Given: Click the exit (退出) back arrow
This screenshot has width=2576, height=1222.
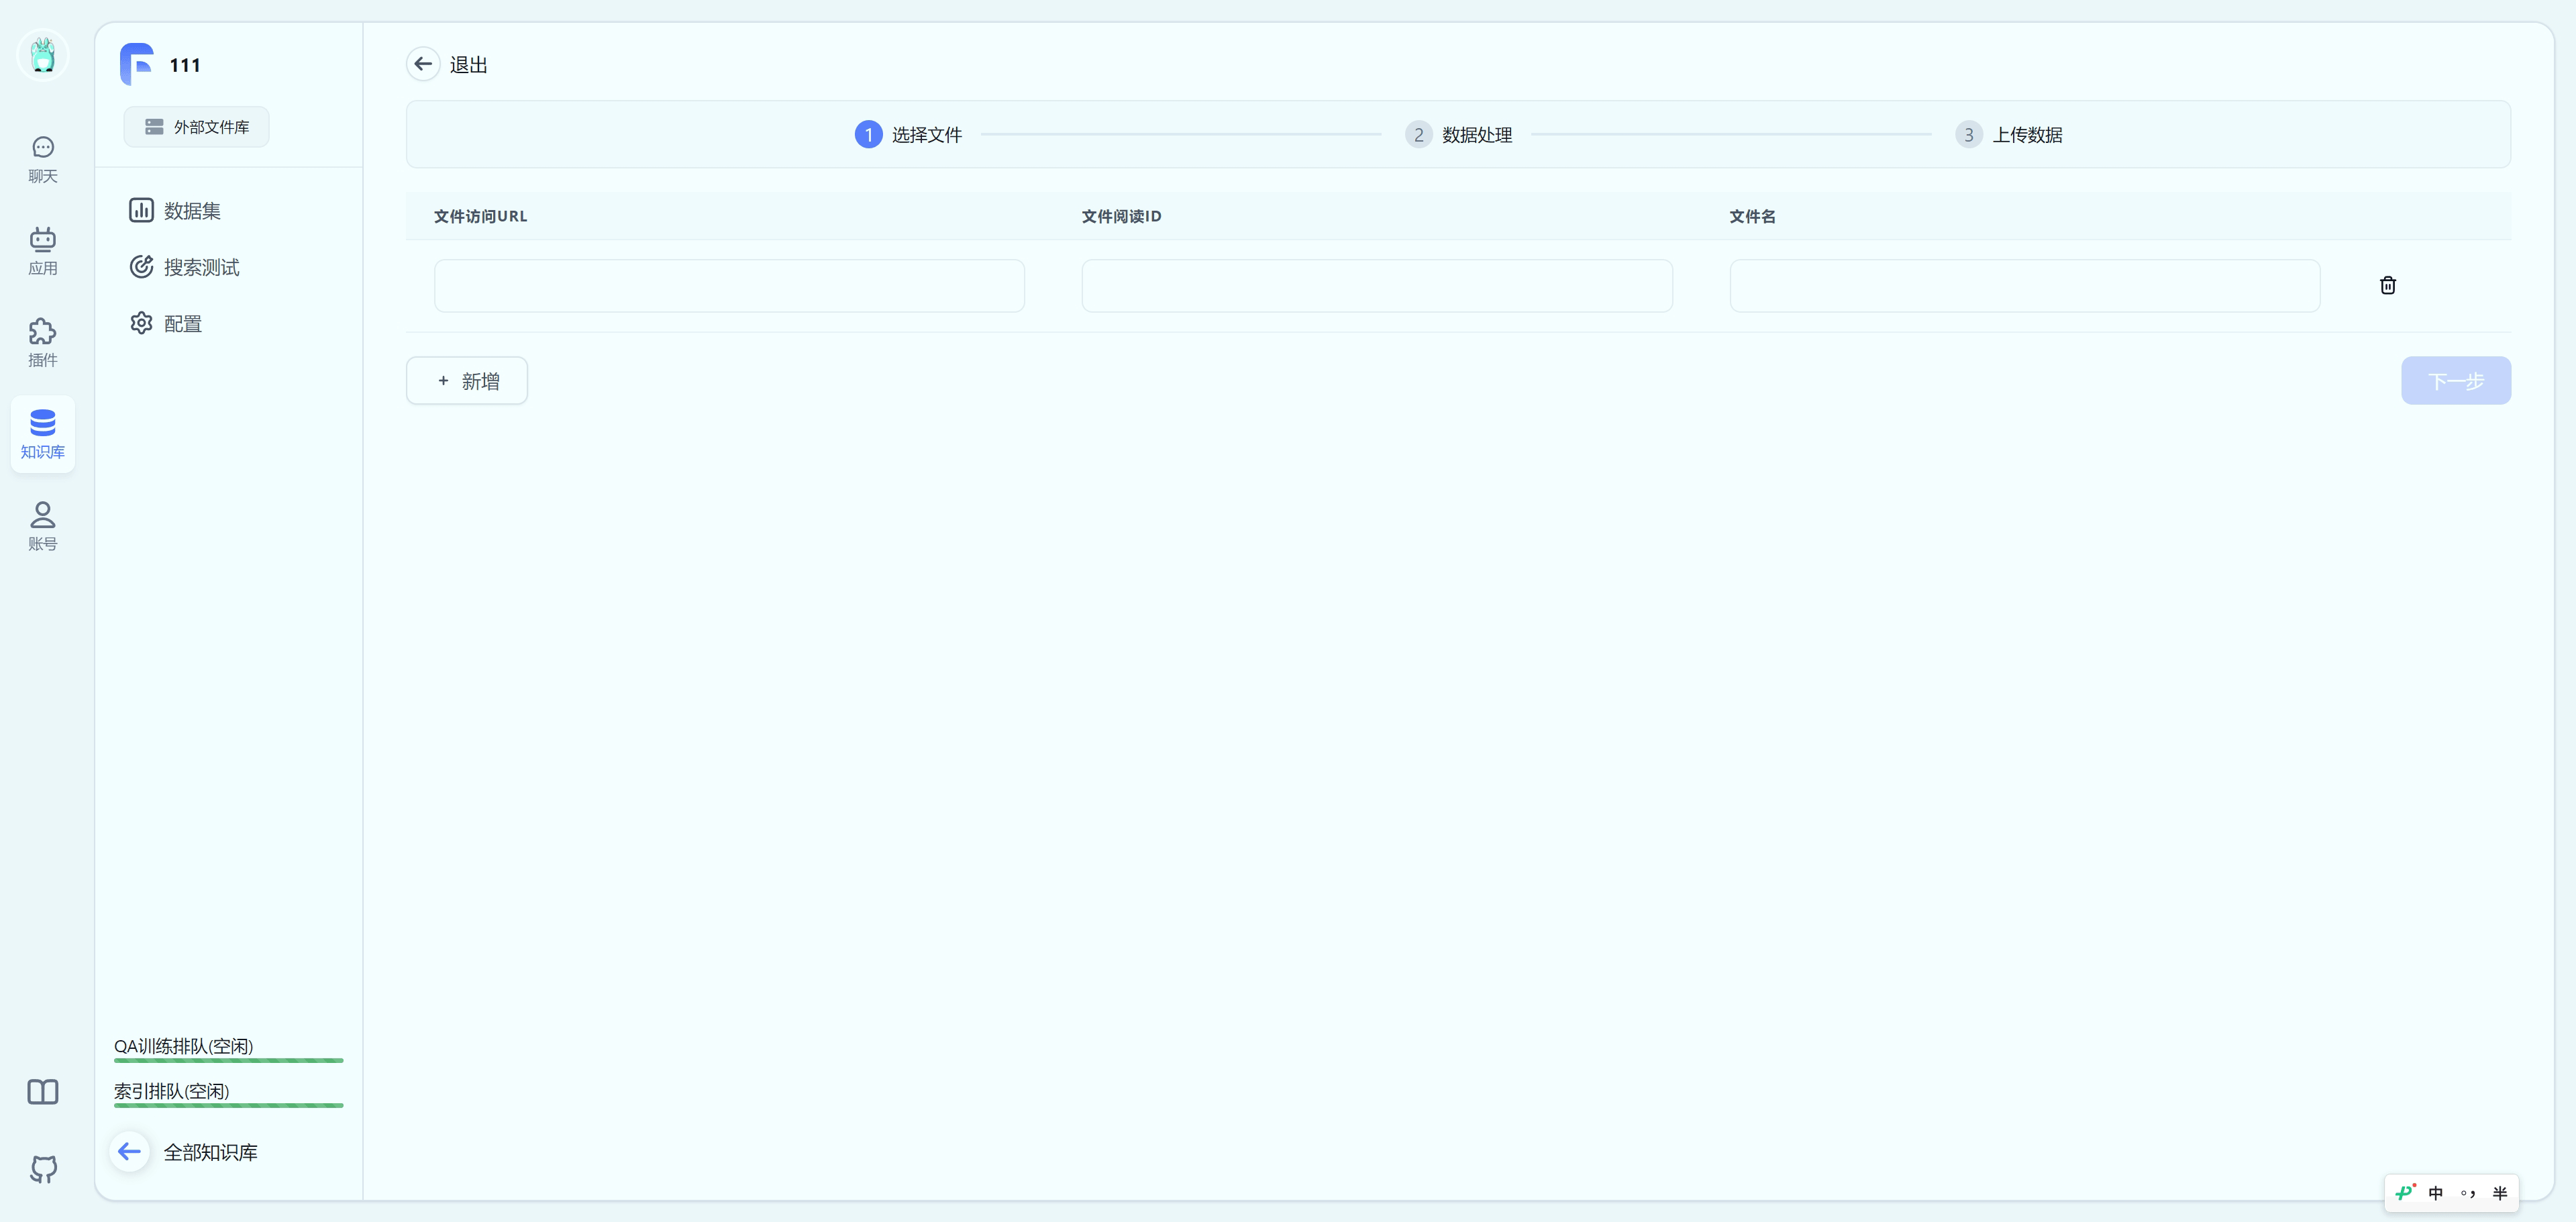Looking at the screenshot, I should tap(423, 64).
